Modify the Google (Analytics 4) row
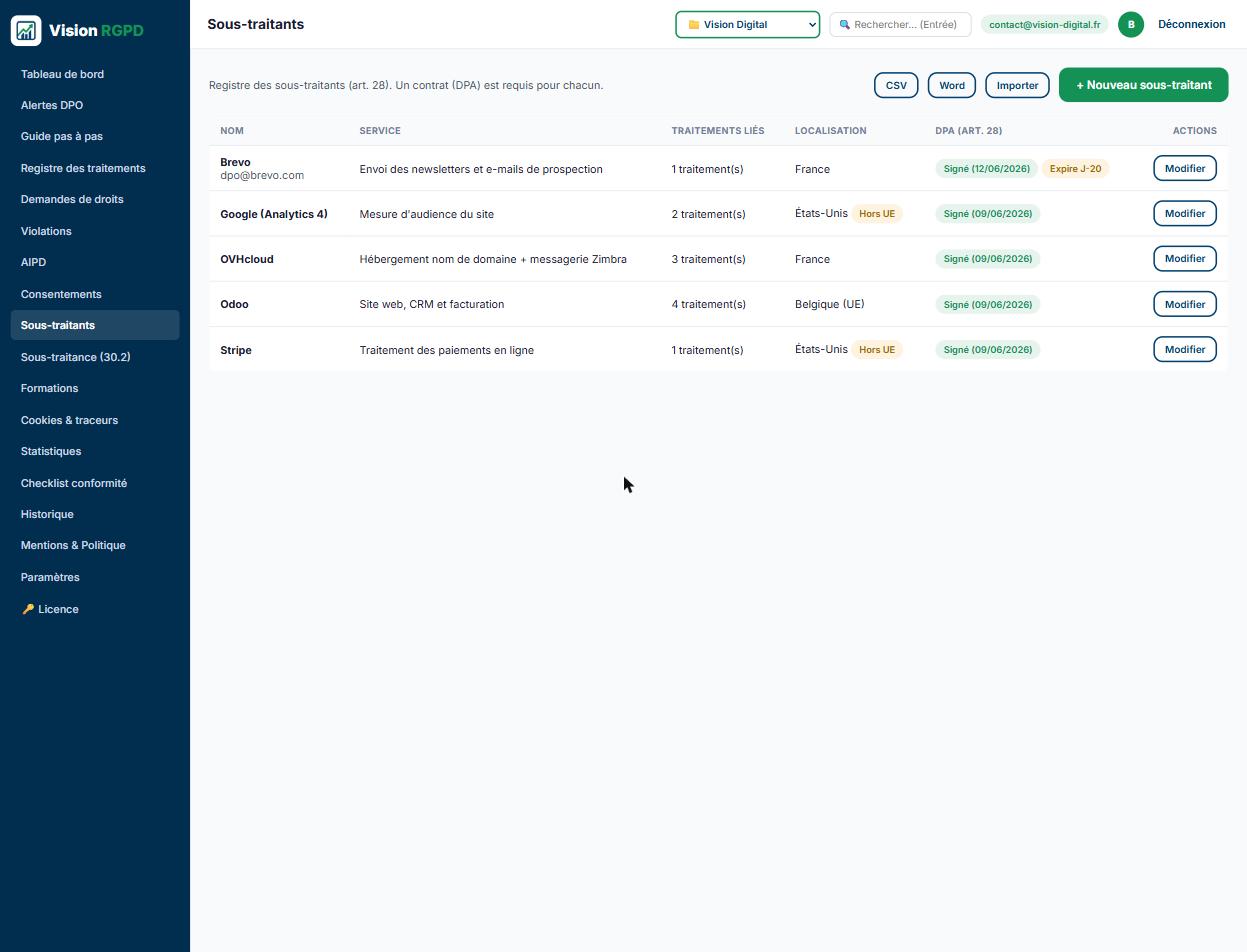1247x952 pixels. (1184, 213)
